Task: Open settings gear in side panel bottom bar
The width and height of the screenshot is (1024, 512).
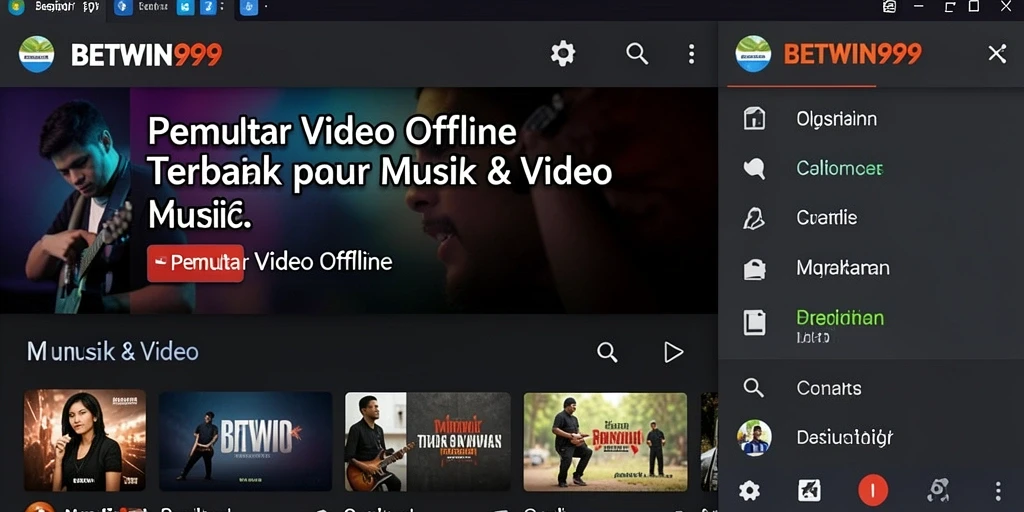Action: pos(749,490)
